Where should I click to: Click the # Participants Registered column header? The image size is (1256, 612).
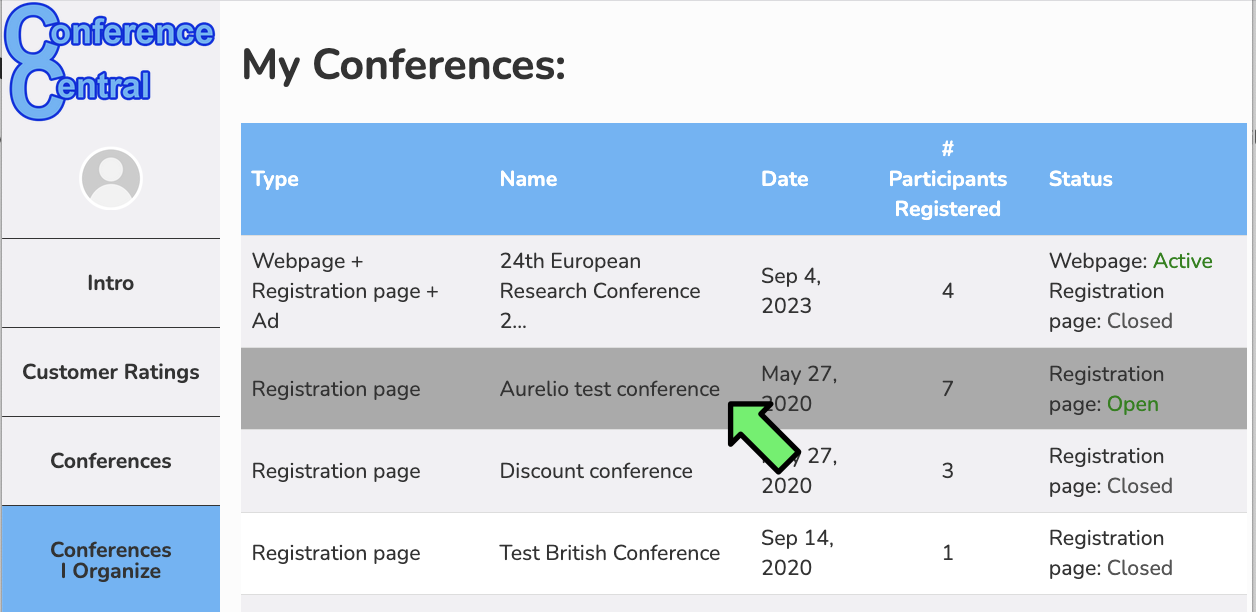(947, 179)
